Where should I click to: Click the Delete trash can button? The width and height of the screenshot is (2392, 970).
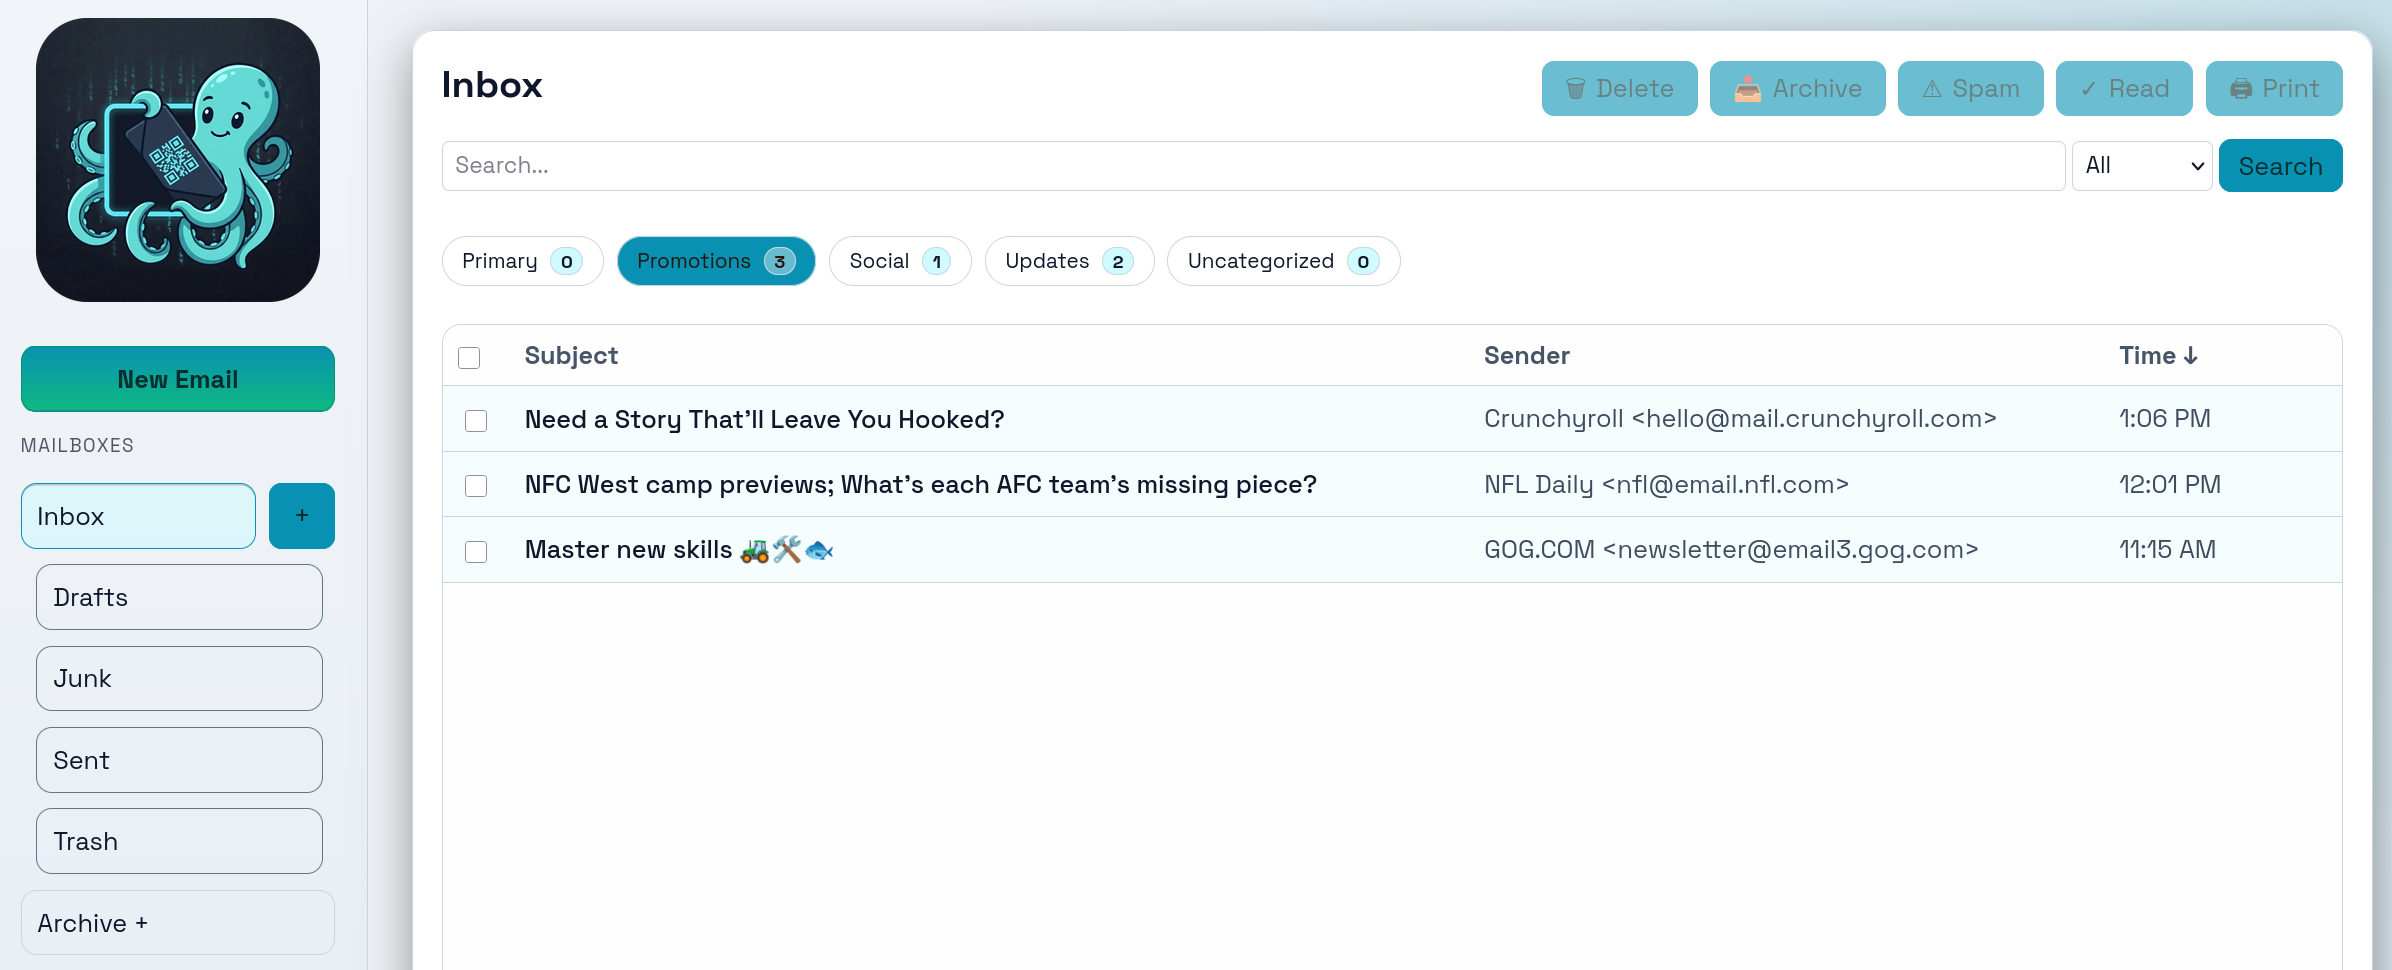[1619, 89]
